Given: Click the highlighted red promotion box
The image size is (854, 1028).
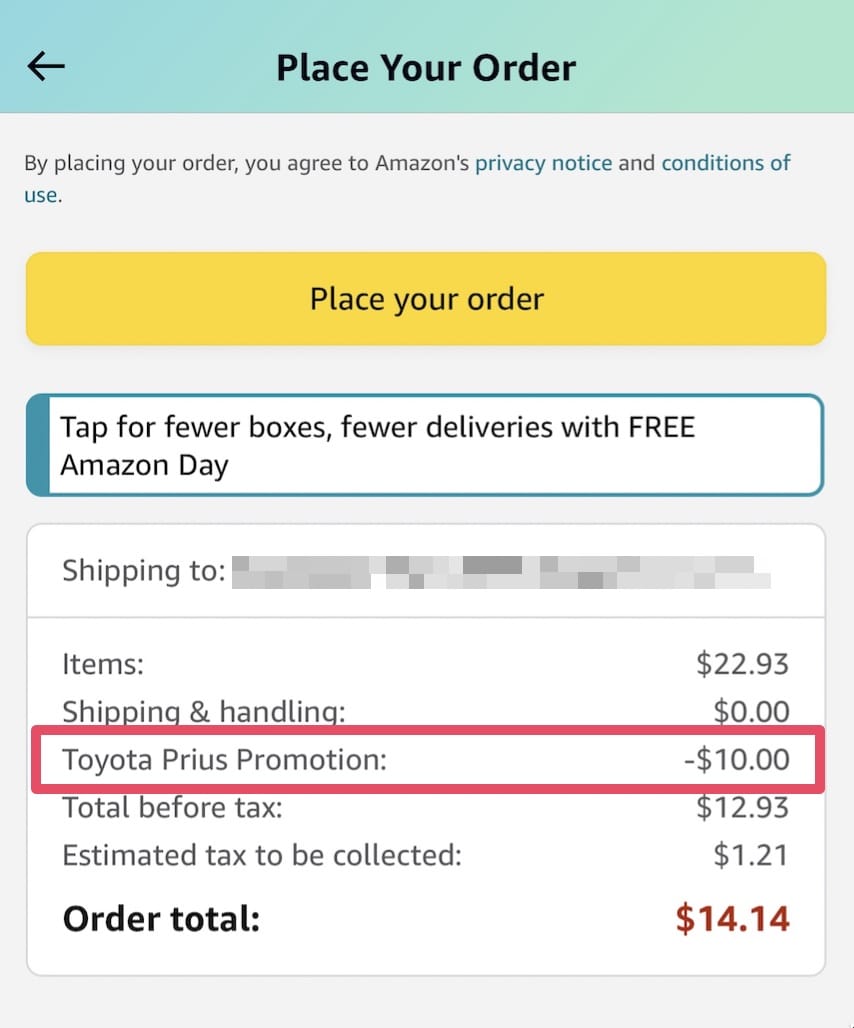Looking at the screenshot, I should point(427,759).
